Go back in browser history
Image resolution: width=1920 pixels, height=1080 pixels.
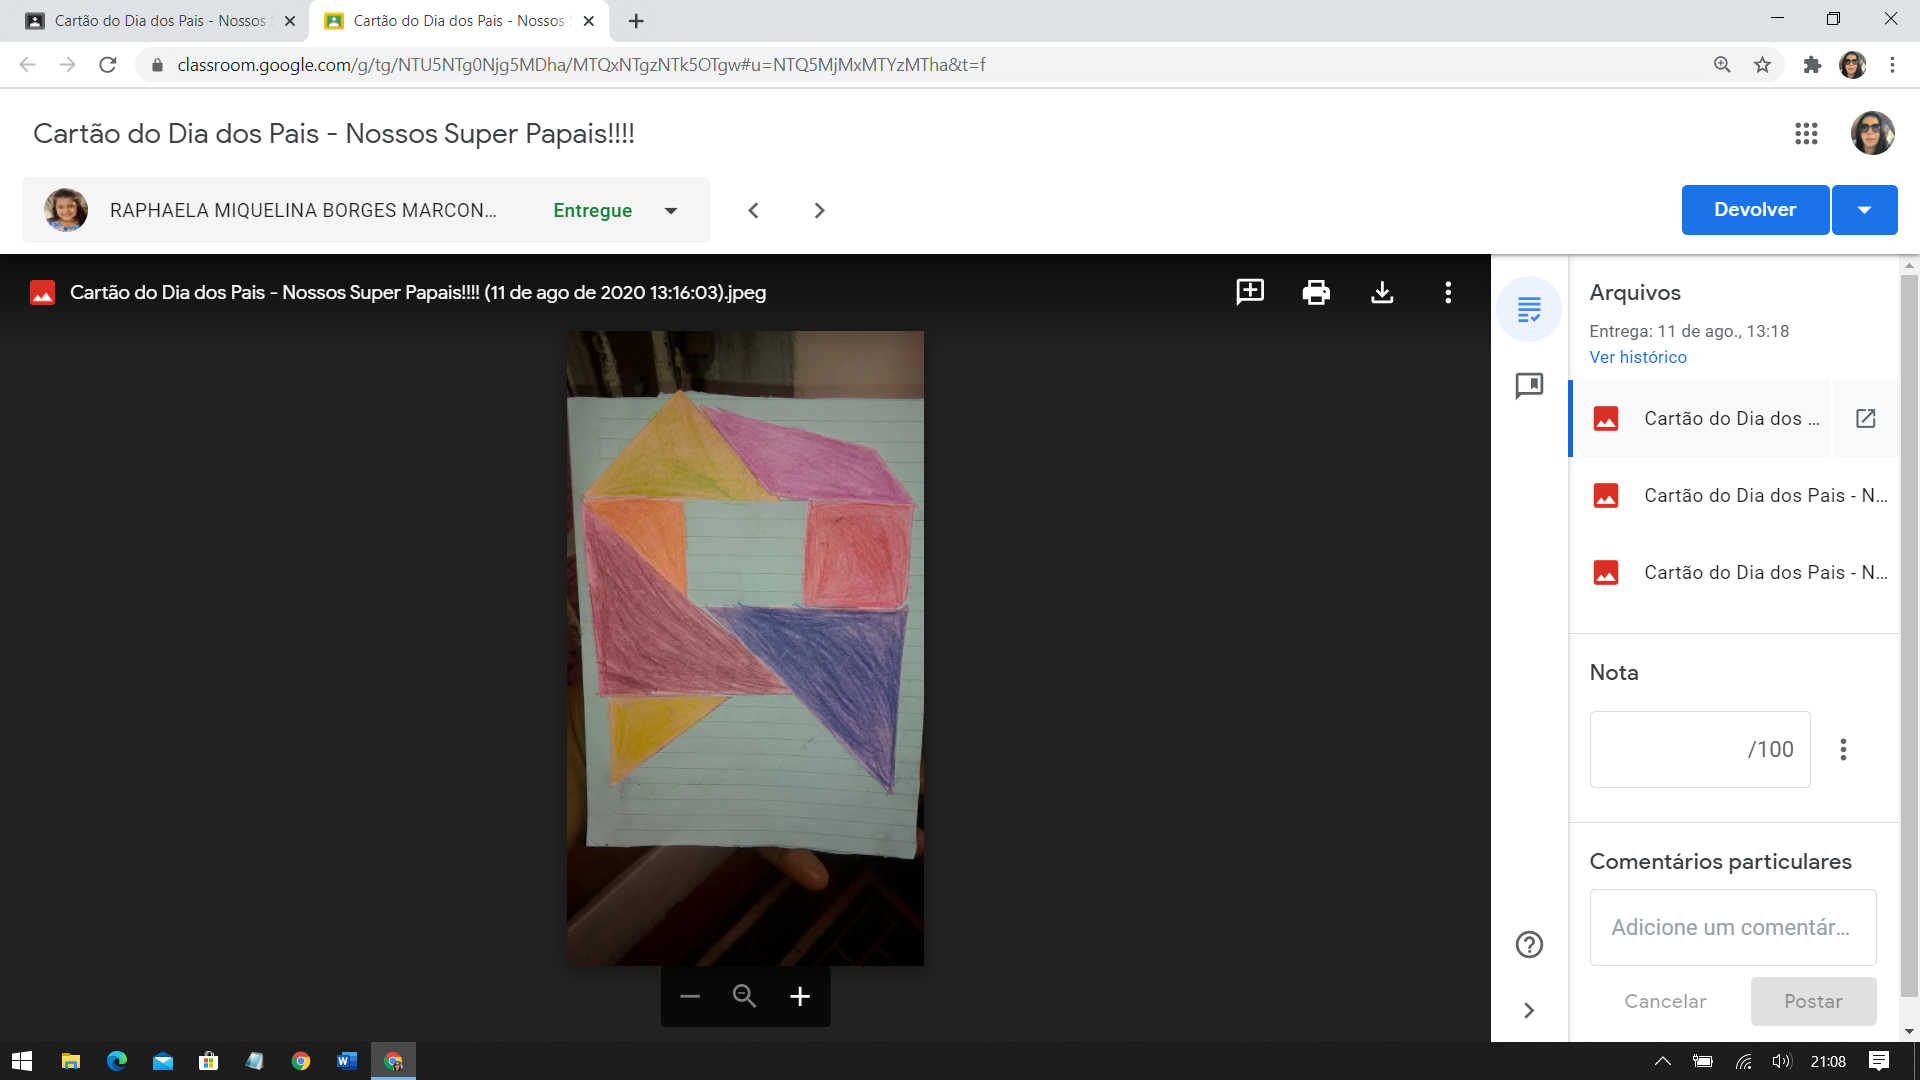click(28, 65)
